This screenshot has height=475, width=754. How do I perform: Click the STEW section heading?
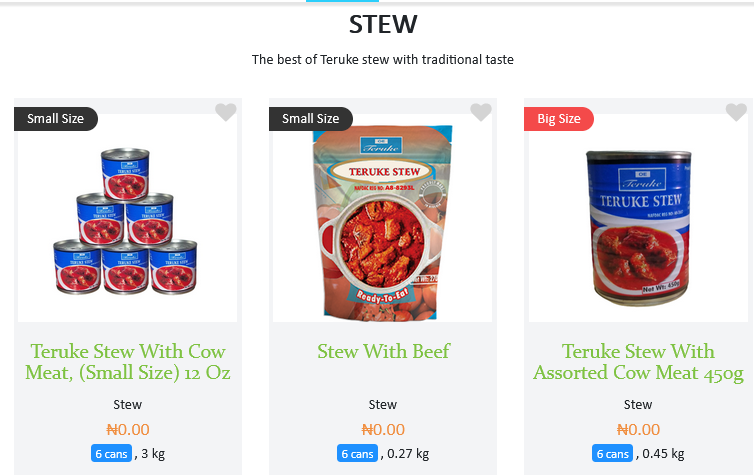383,24
